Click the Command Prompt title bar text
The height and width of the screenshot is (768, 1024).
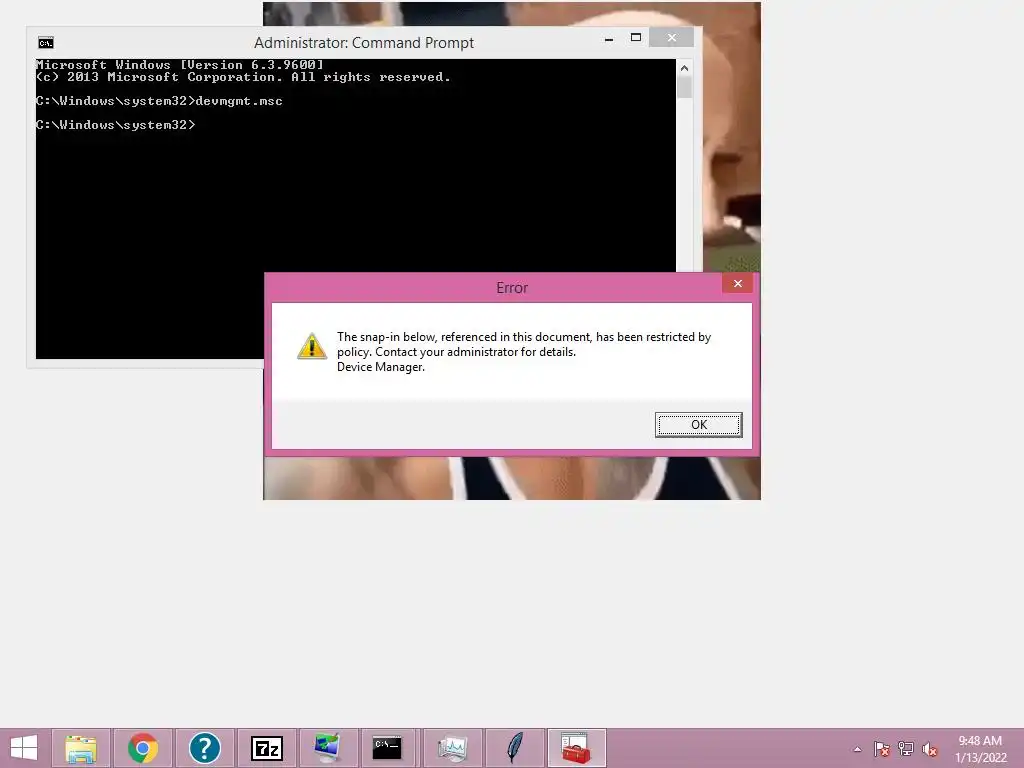[364, 43]
